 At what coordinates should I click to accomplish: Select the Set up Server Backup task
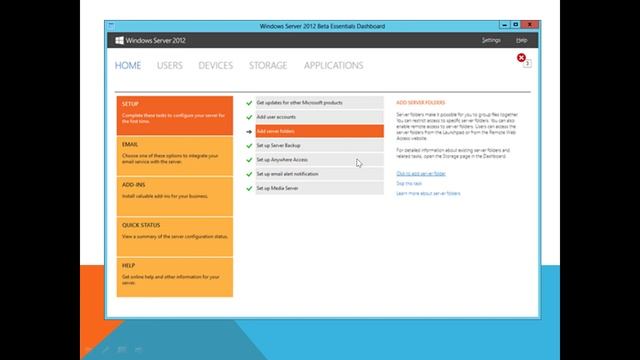click(320, 145)
